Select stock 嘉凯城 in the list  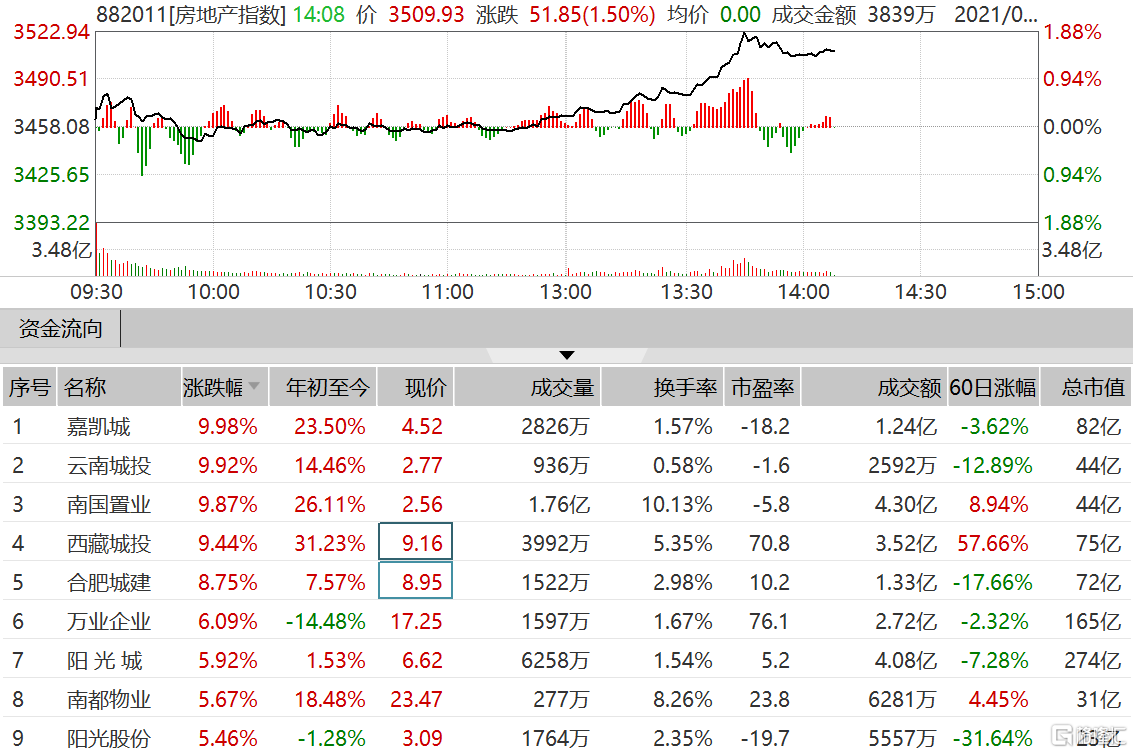[x=98, y=426]
